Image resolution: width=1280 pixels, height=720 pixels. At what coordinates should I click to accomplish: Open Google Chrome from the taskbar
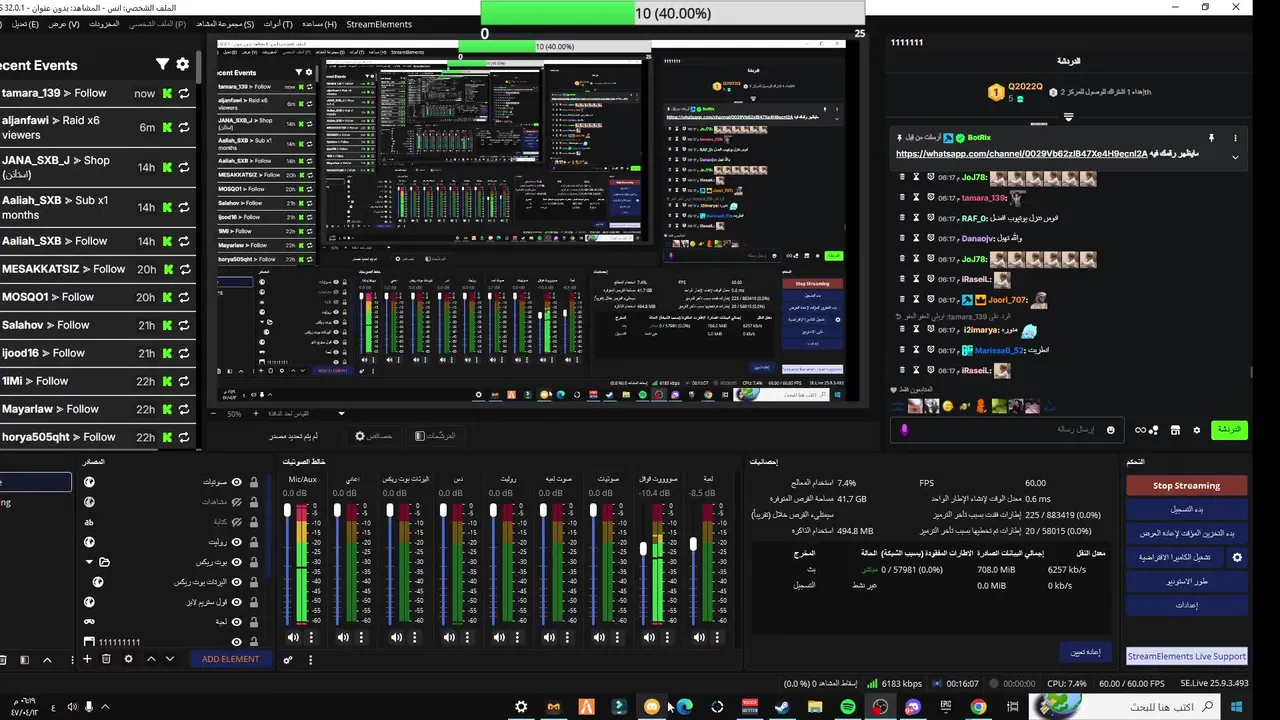point(978,707)
